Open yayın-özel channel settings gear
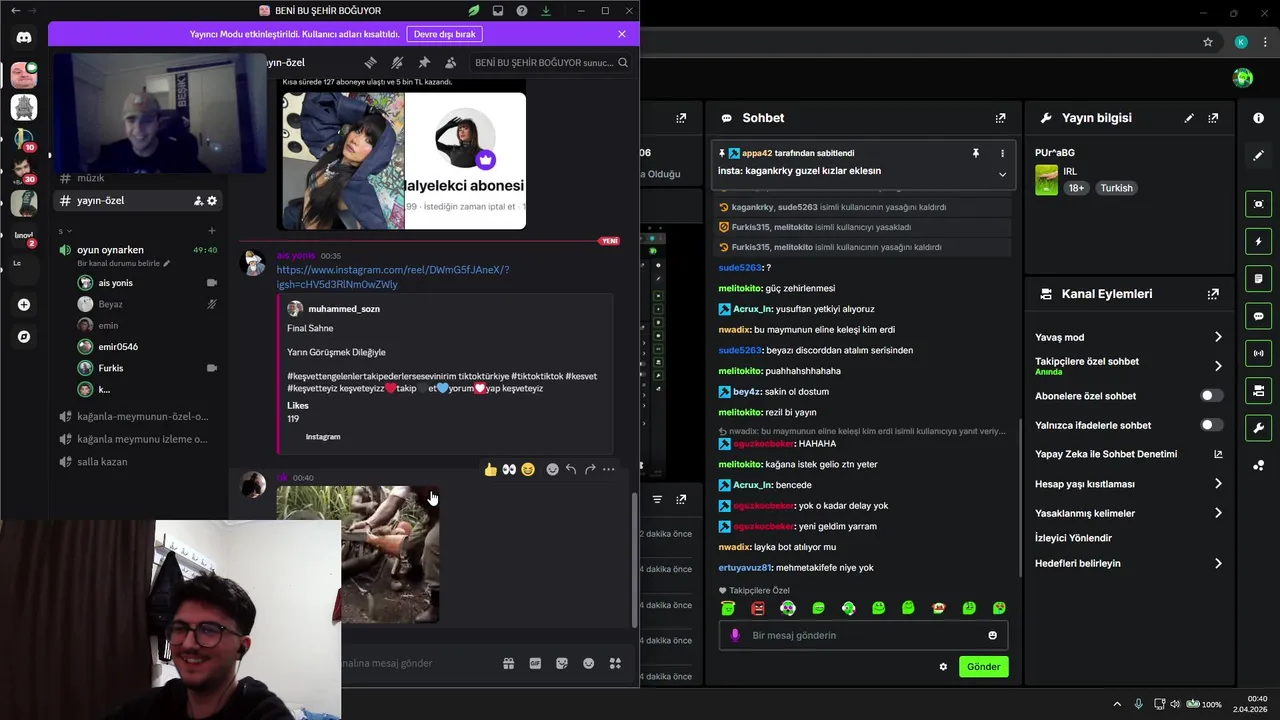The image size is (1280, 720). pyautogui.click(x=212, y=201)
